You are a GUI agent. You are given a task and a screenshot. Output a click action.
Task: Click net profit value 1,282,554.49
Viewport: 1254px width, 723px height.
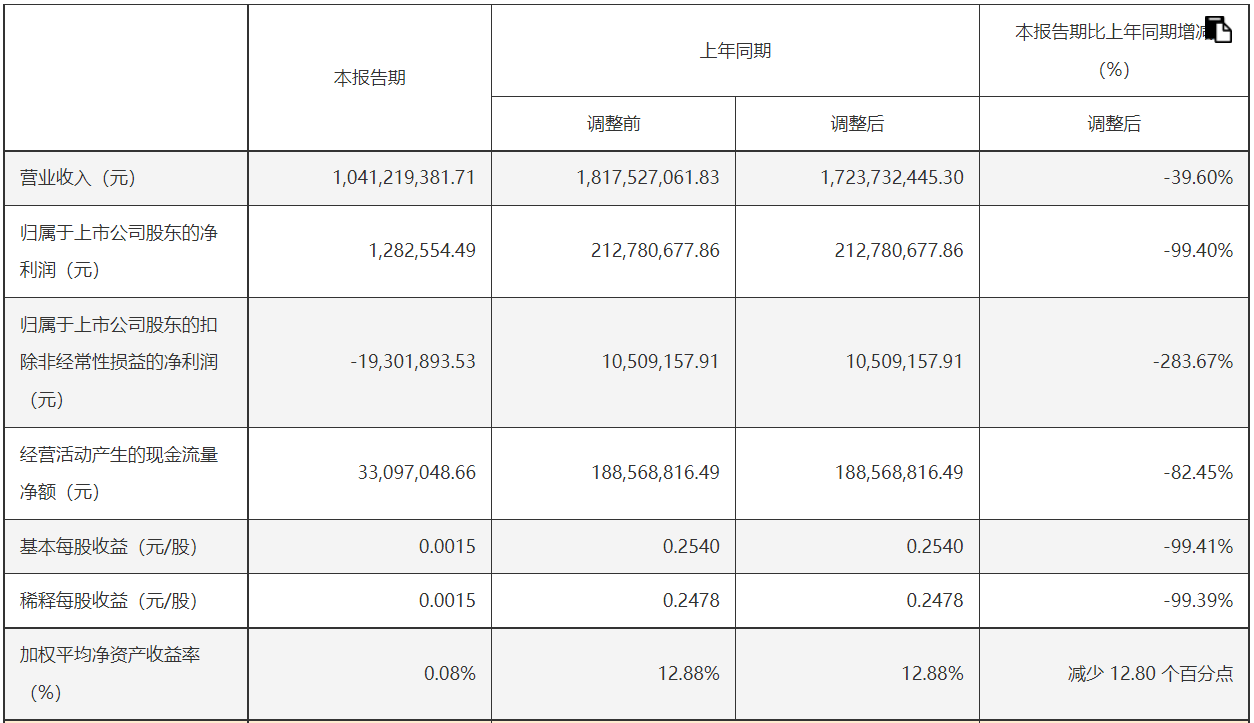[422, 251]
